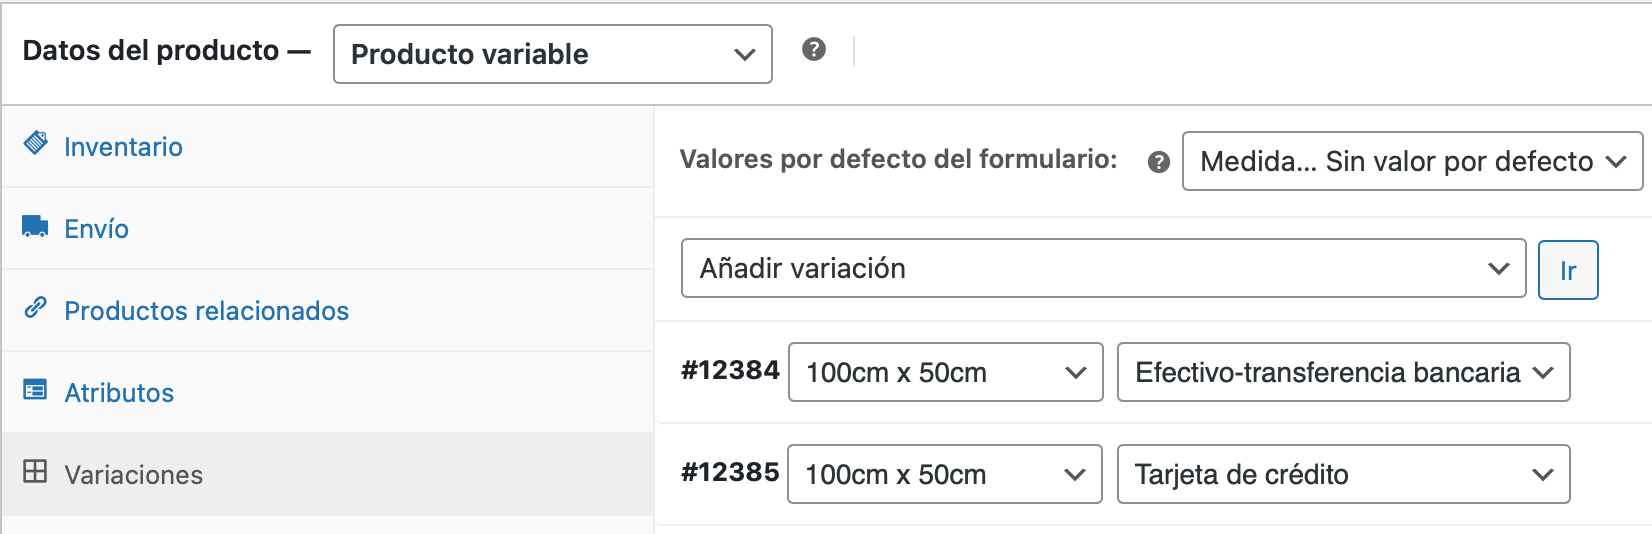Screen dimensions: 1652x534
Task: Open size dropdown for variation #12384
Action: [x=946, y=372]
